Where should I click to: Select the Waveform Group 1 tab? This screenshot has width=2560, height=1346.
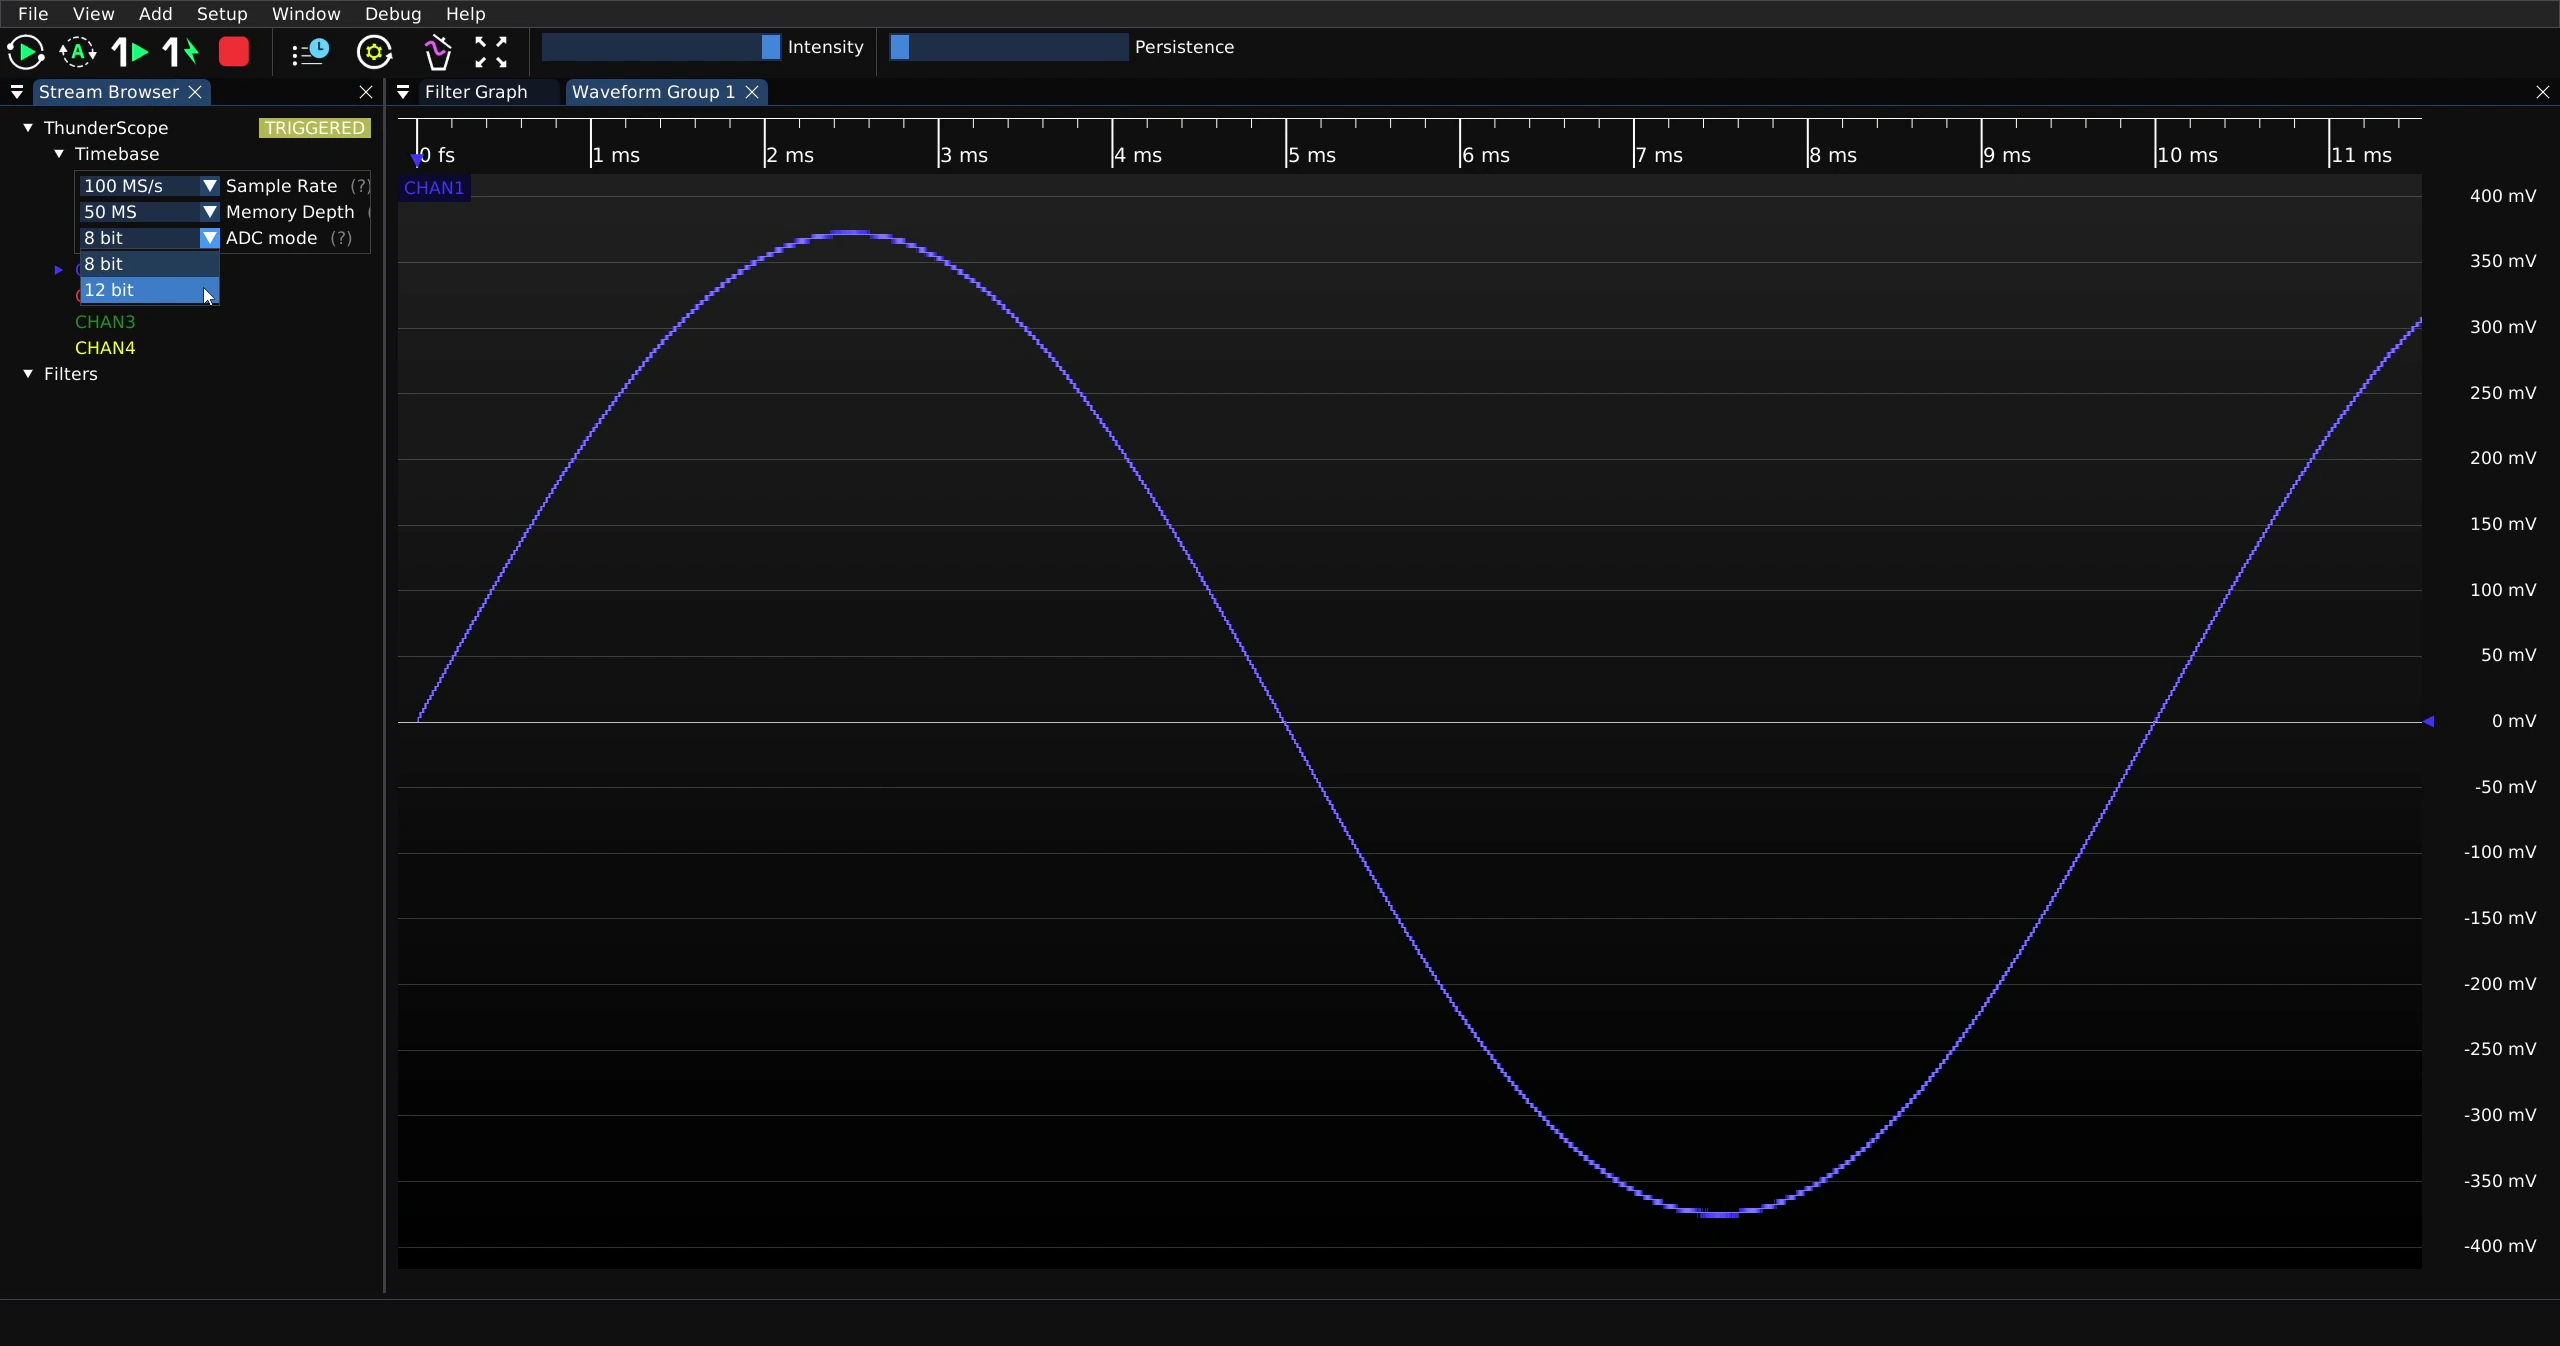coord(653,92)
